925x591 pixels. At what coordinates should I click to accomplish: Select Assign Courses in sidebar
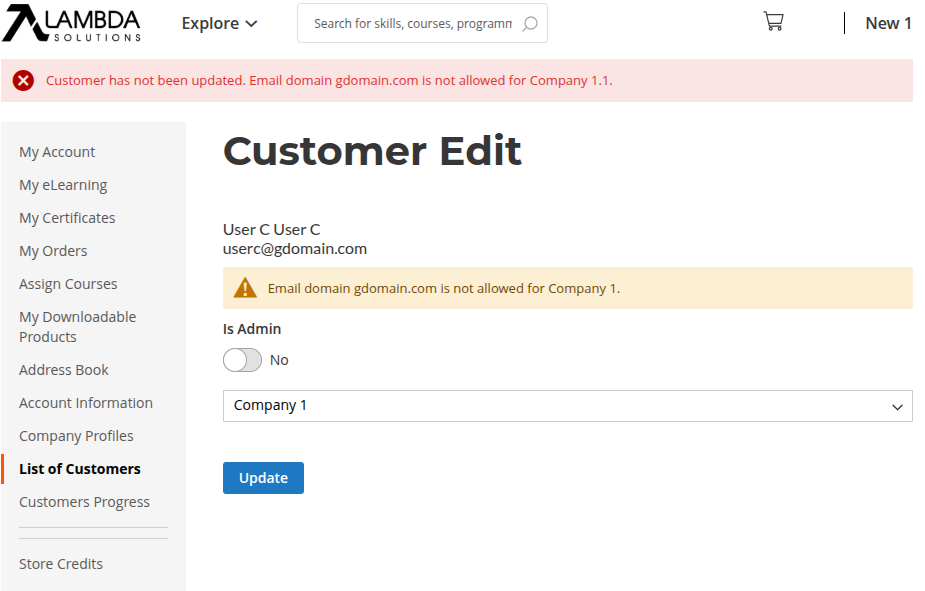click(68, 284)
